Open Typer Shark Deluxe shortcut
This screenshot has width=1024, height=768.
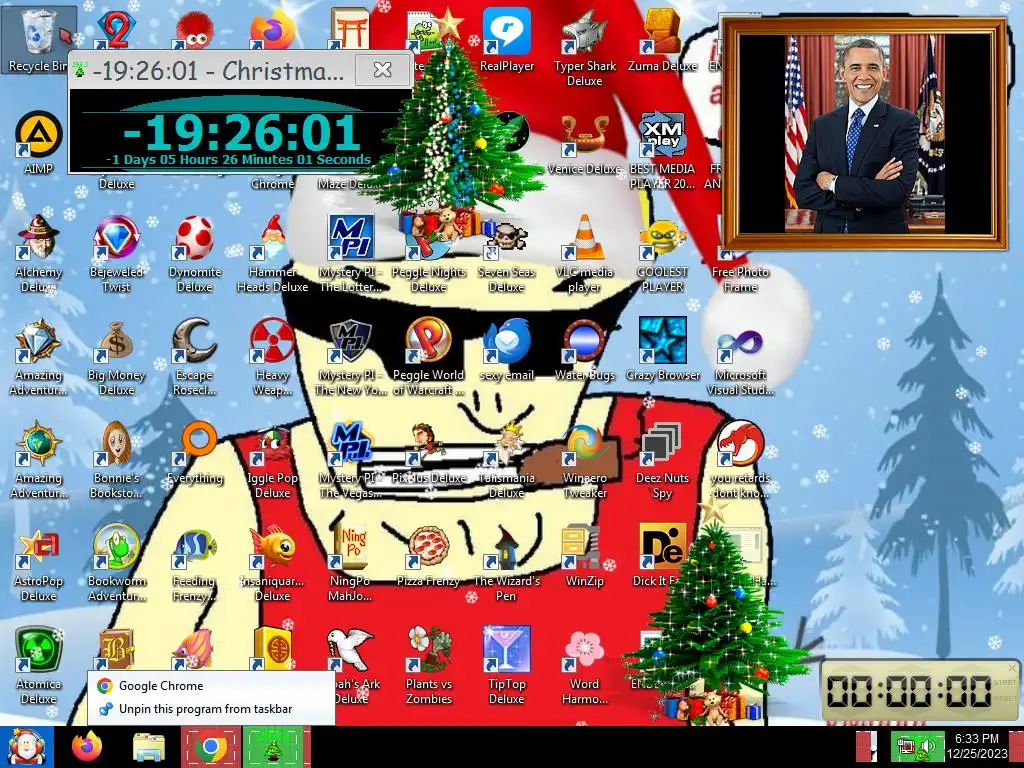pyautogui.click(x=584, y=47)
